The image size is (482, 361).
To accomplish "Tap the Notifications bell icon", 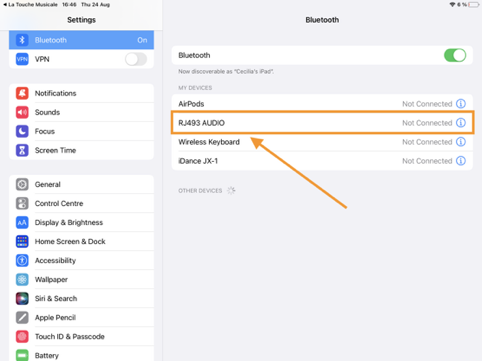I will point(22,93).
